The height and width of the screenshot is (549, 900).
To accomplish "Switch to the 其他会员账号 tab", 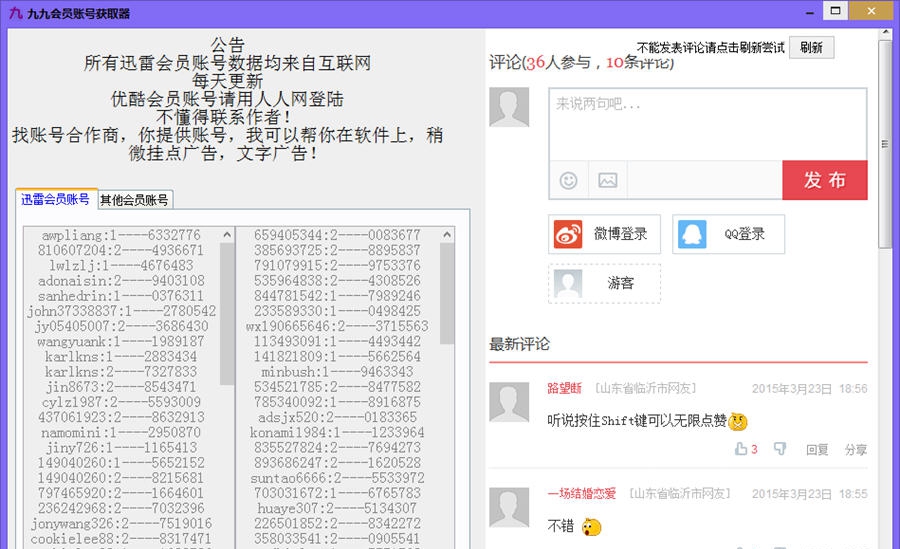I will [x=134, y=200].
